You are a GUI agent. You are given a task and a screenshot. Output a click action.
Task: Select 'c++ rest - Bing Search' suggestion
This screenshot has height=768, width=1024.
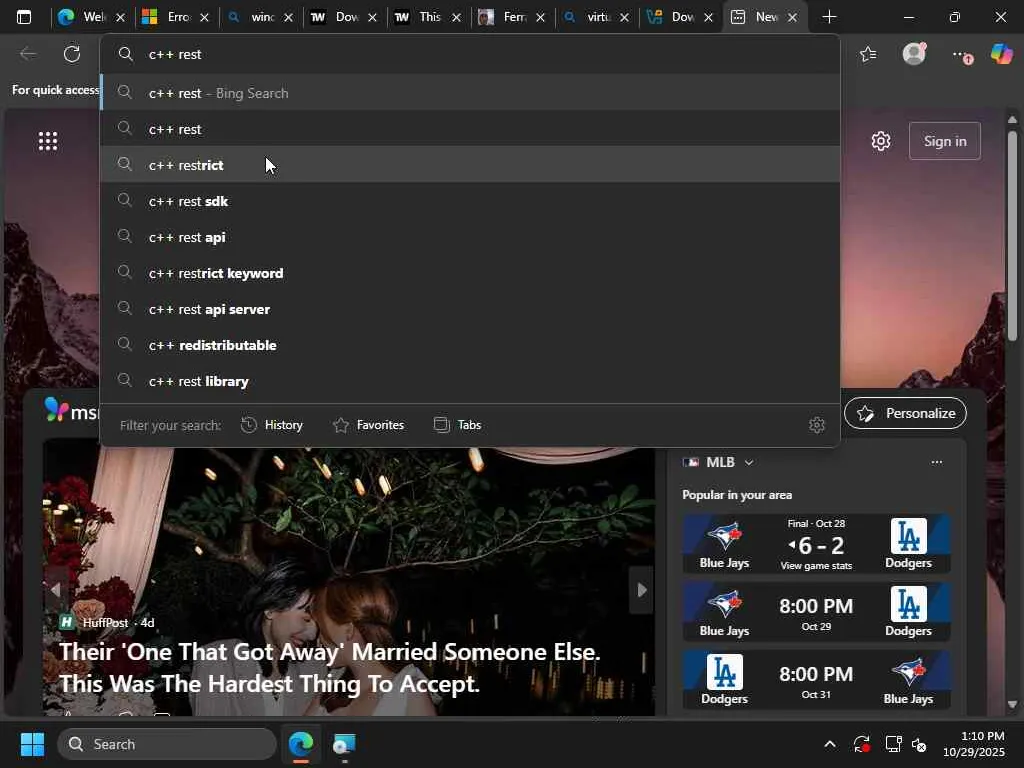tap(470, 93)
